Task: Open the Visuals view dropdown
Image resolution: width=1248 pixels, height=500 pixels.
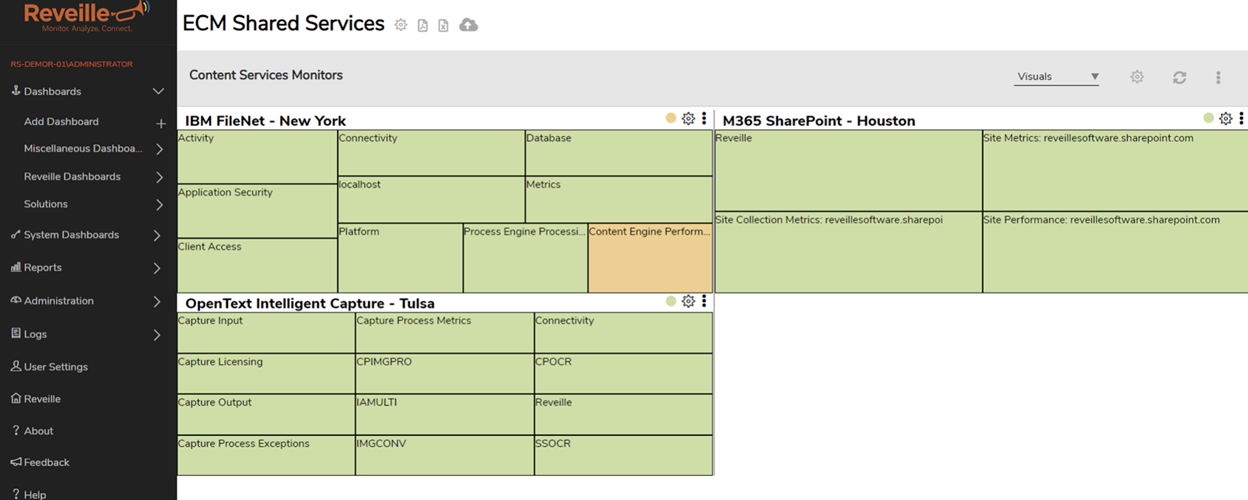Action: pyautogui.click(x=1057, y=77)
